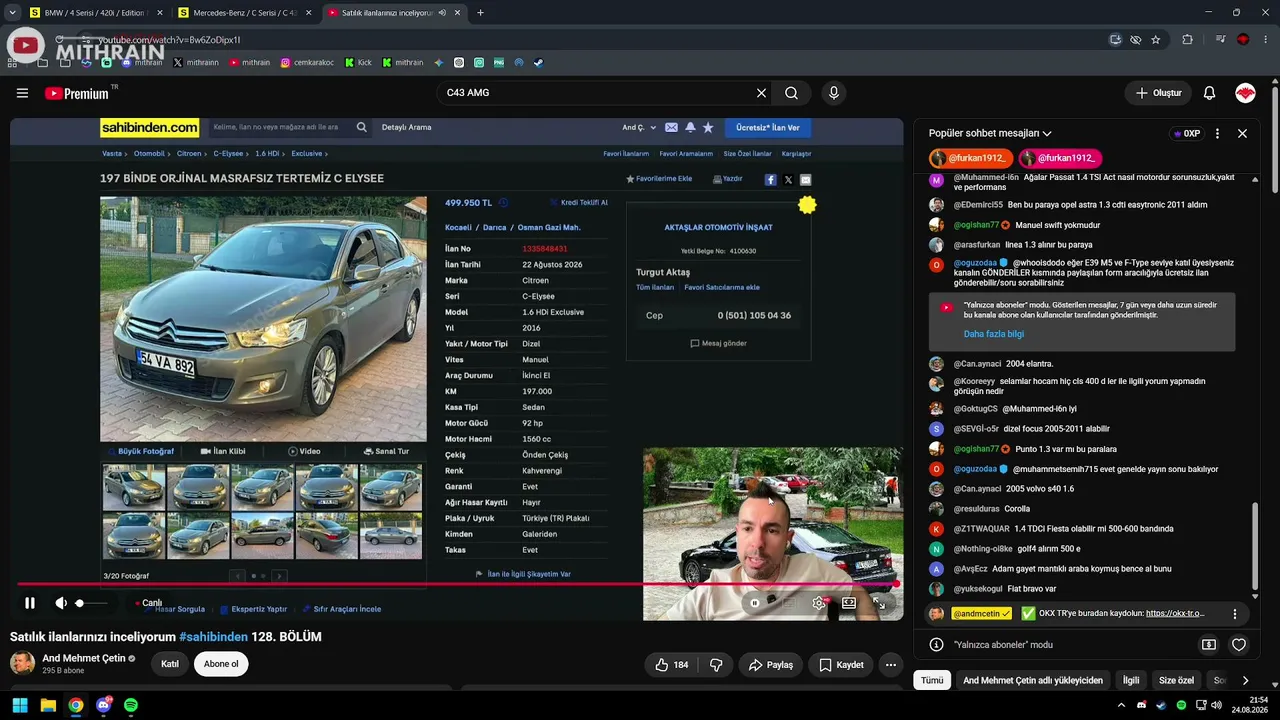Switch to the BMW 4 Serisi browser tab

(x=95, y=13)
